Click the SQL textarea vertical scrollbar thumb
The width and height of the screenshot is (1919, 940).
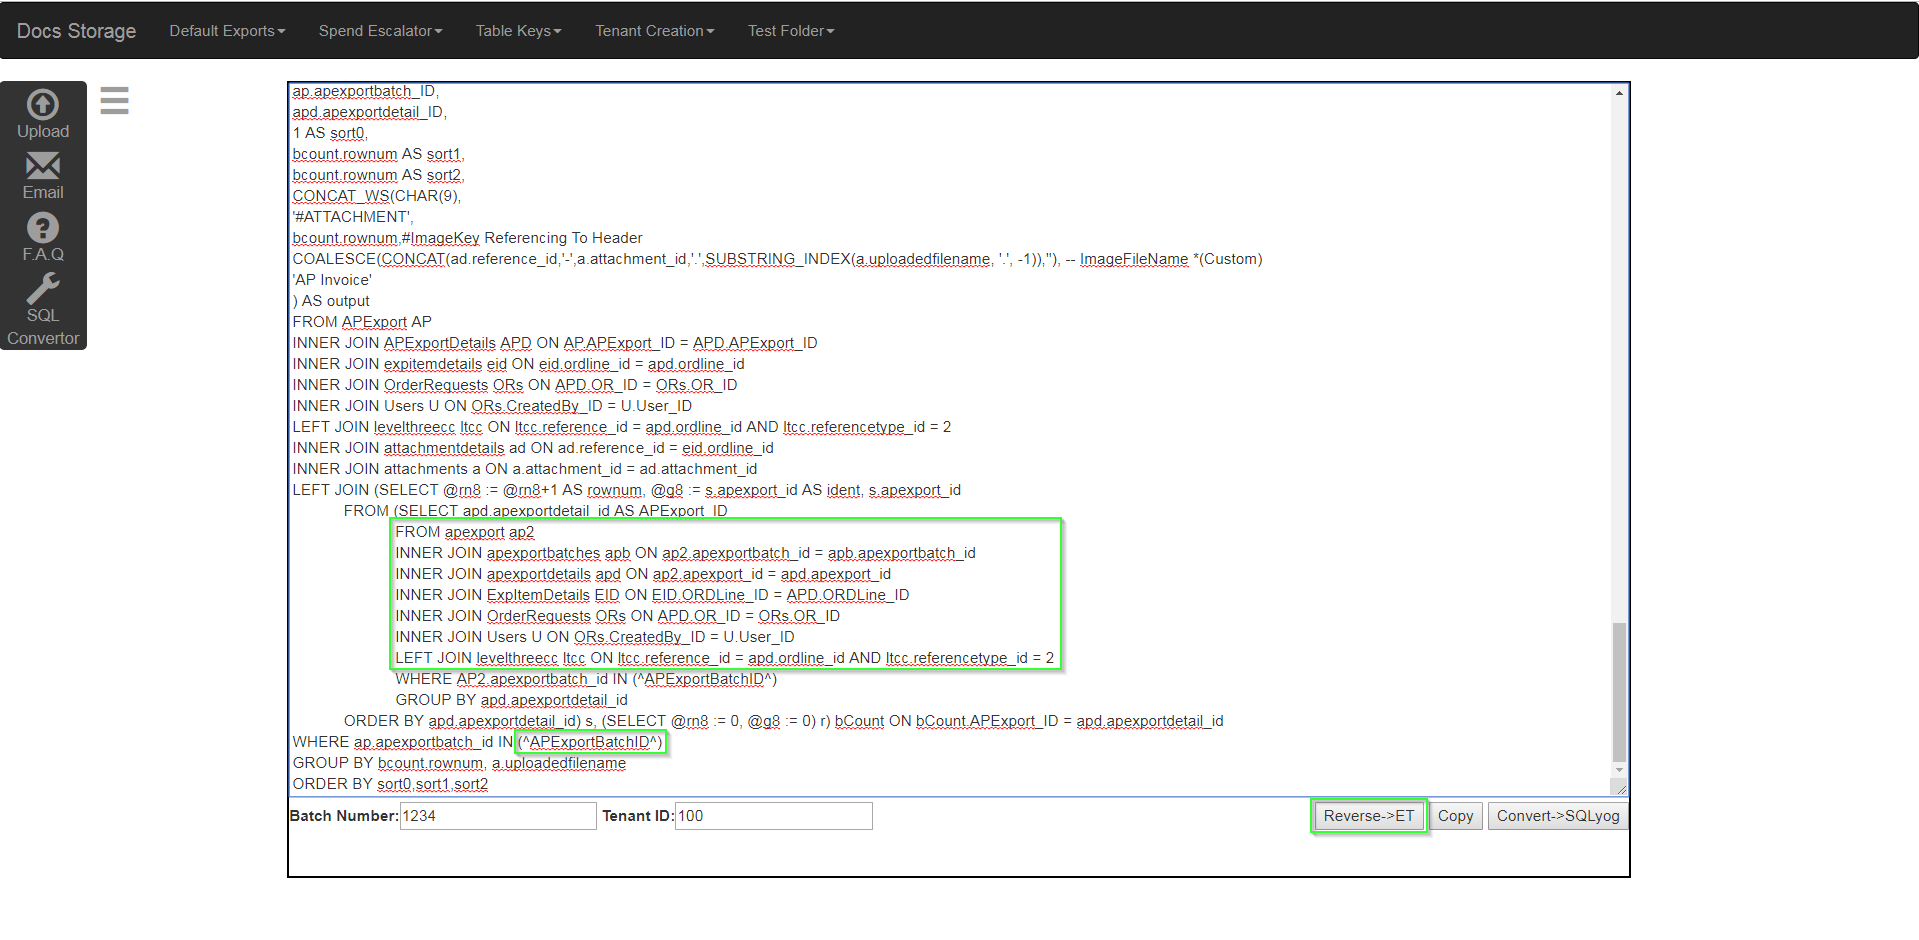coord(1619,692)
